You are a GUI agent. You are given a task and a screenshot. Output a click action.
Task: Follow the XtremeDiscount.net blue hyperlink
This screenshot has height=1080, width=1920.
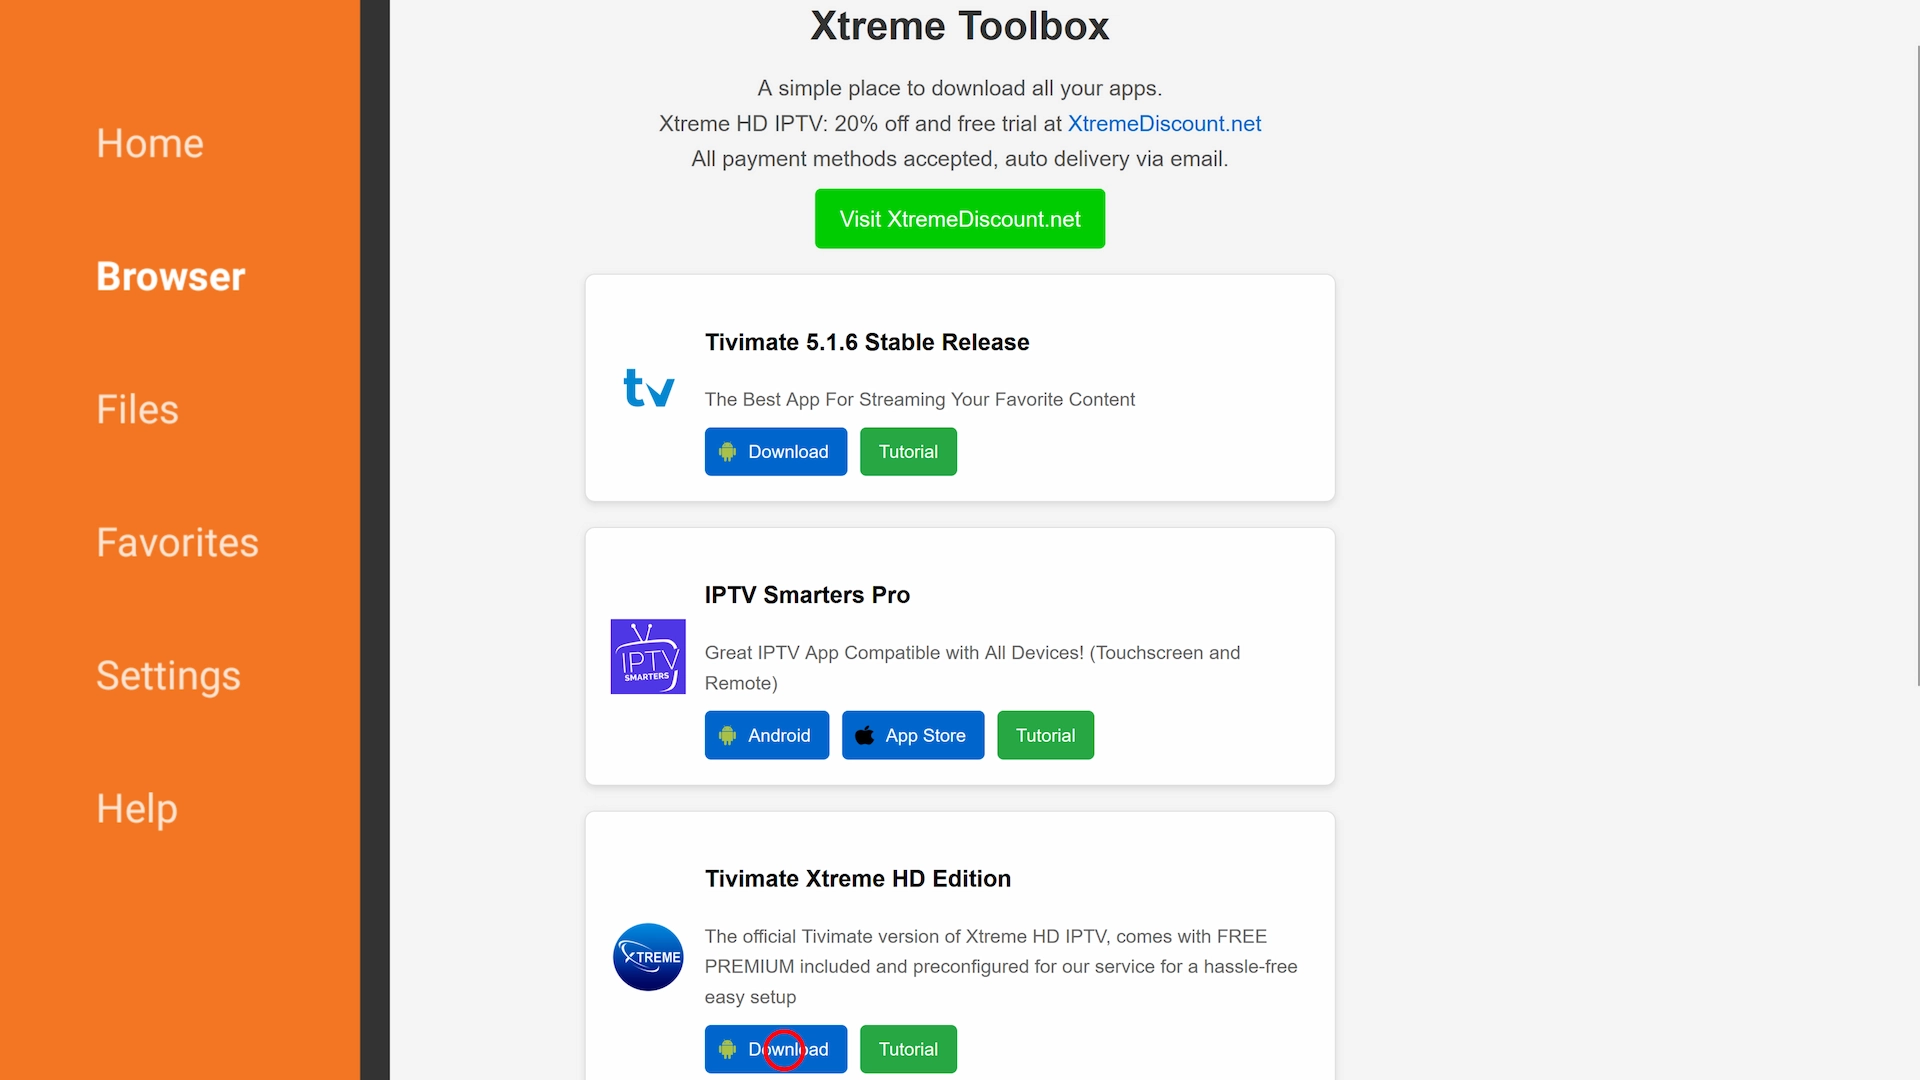coord(1164,124)
